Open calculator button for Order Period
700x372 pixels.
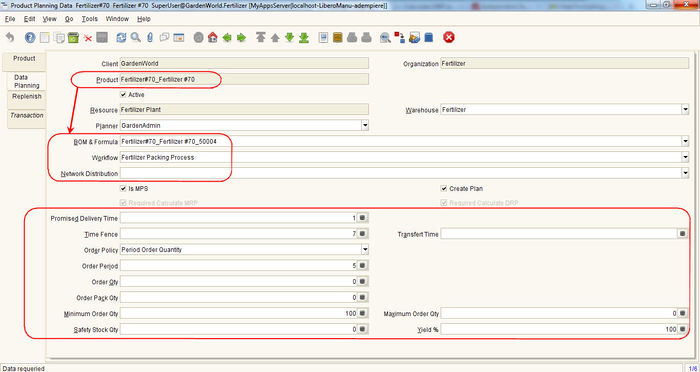pos(363,266)
